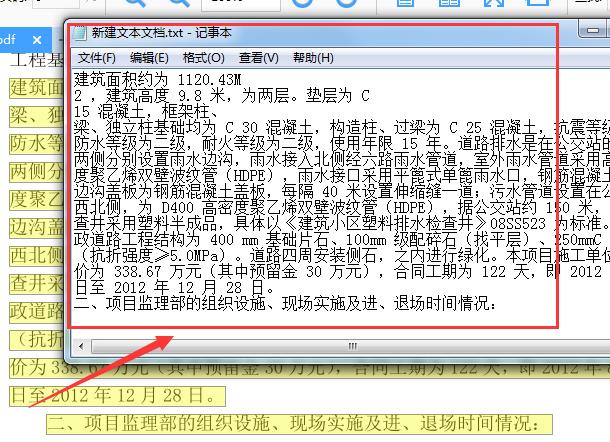Click the Notepad line starting (抗折强度≥5.0MPa)
This screenshot has width=610, height=442.
coord(342,255)
